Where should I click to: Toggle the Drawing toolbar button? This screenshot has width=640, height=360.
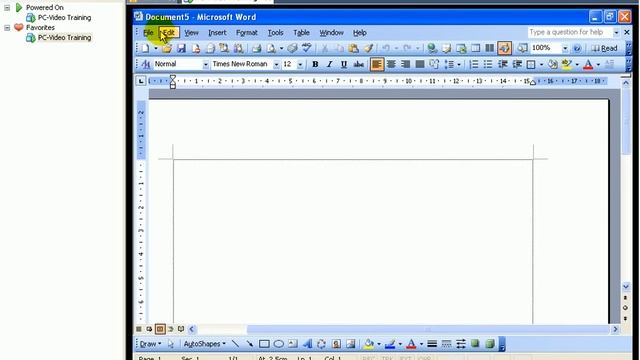[504, 48]
